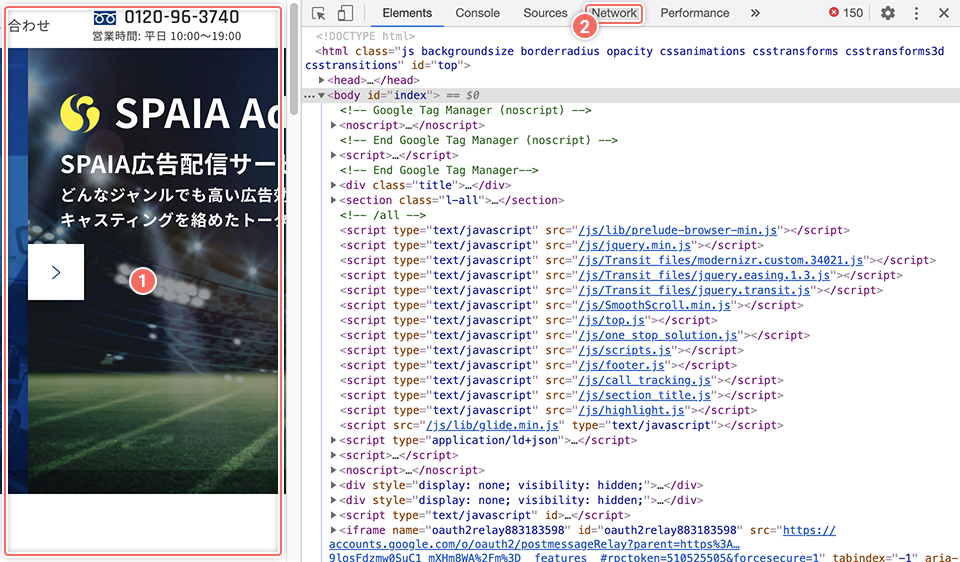The width and height of the screenshot is (960, 562).
Task: Open the prelude-browser-min.js link
Action: (x=678, y=230)
